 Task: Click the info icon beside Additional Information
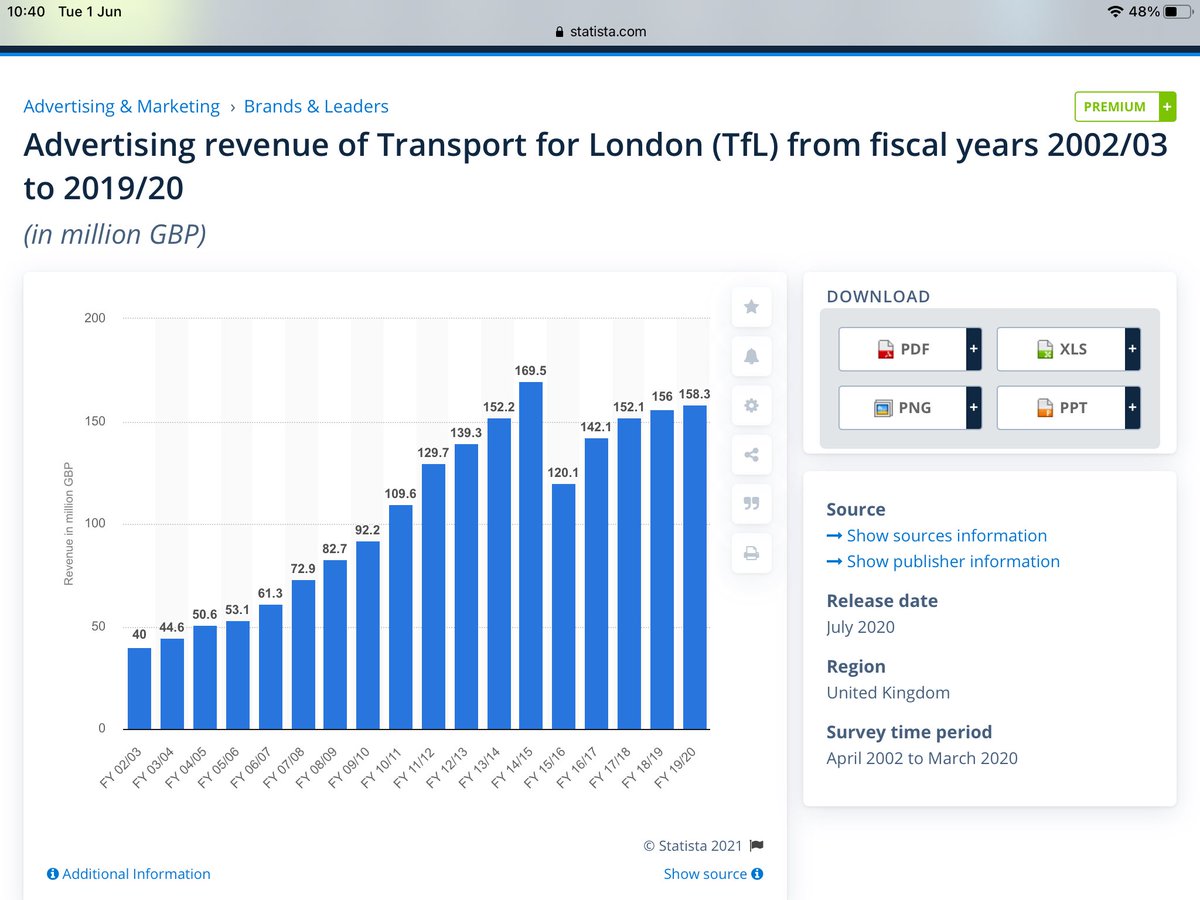tap(52, 874)
